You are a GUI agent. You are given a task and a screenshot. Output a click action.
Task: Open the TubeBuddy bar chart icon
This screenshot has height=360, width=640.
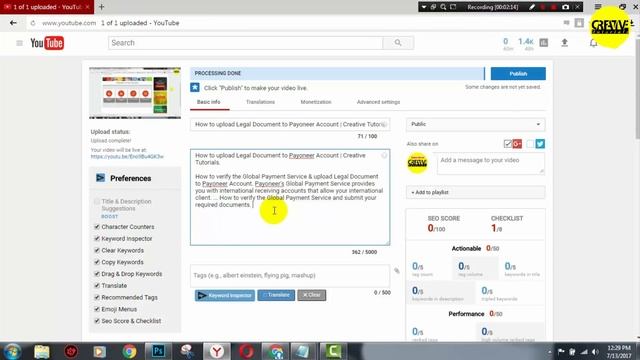coord(544,42)
